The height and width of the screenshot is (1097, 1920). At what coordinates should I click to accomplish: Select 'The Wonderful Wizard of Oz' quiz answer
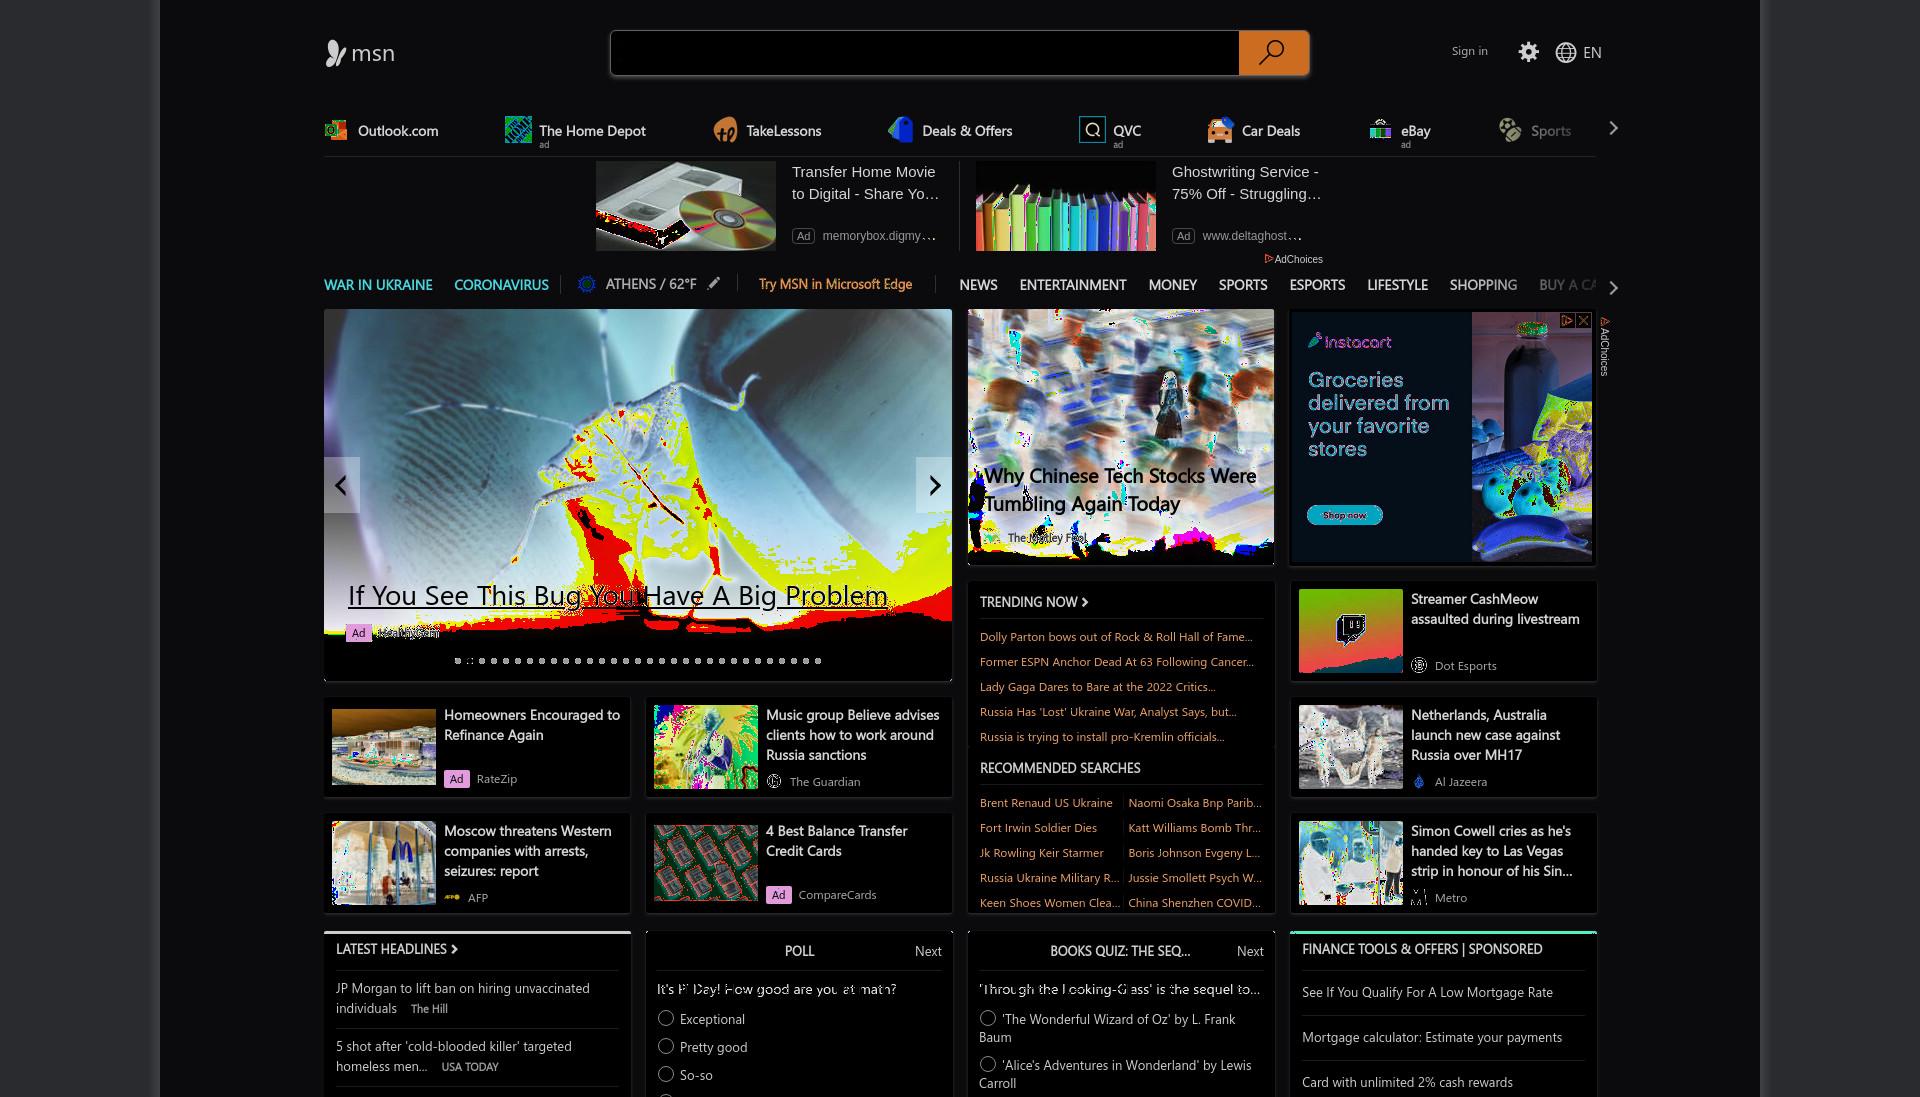[988, 1018]
